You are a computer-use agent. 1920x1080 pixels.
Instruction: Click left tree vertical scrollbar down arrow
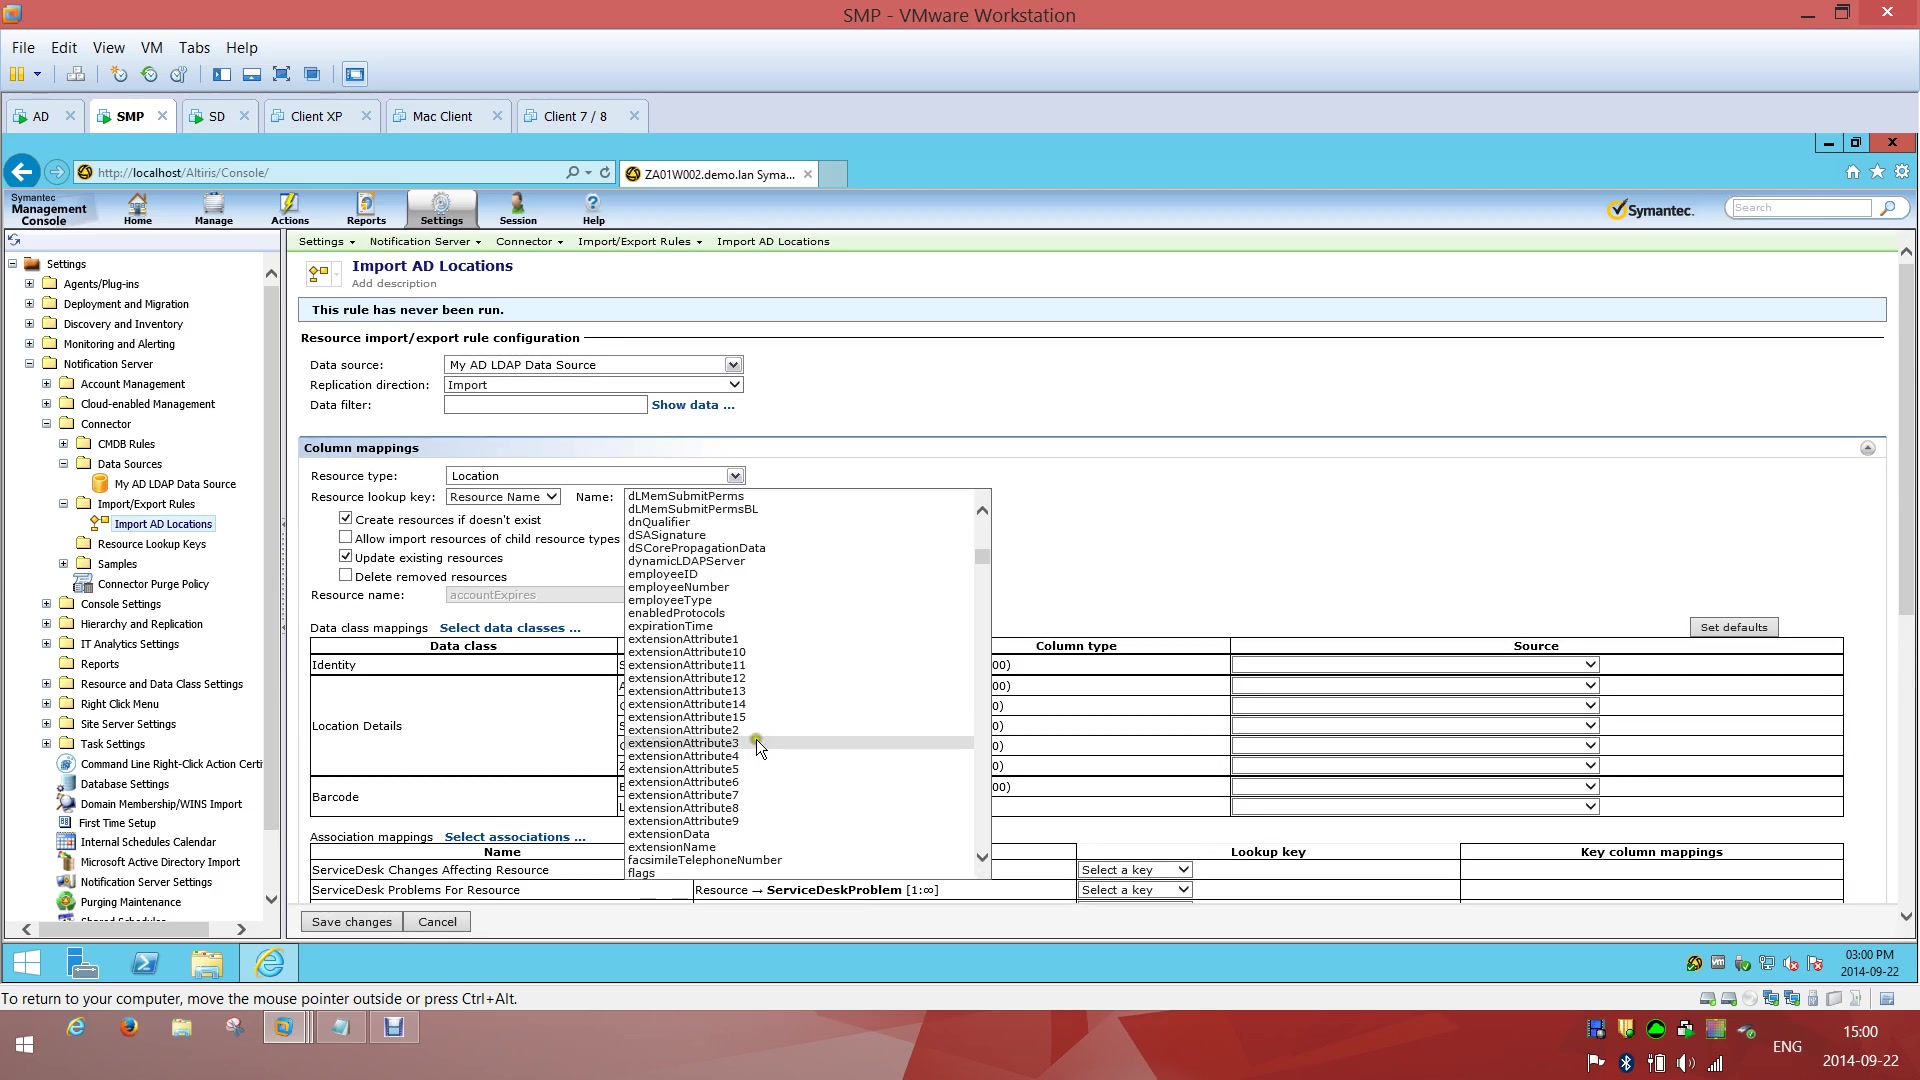(271, 899)
